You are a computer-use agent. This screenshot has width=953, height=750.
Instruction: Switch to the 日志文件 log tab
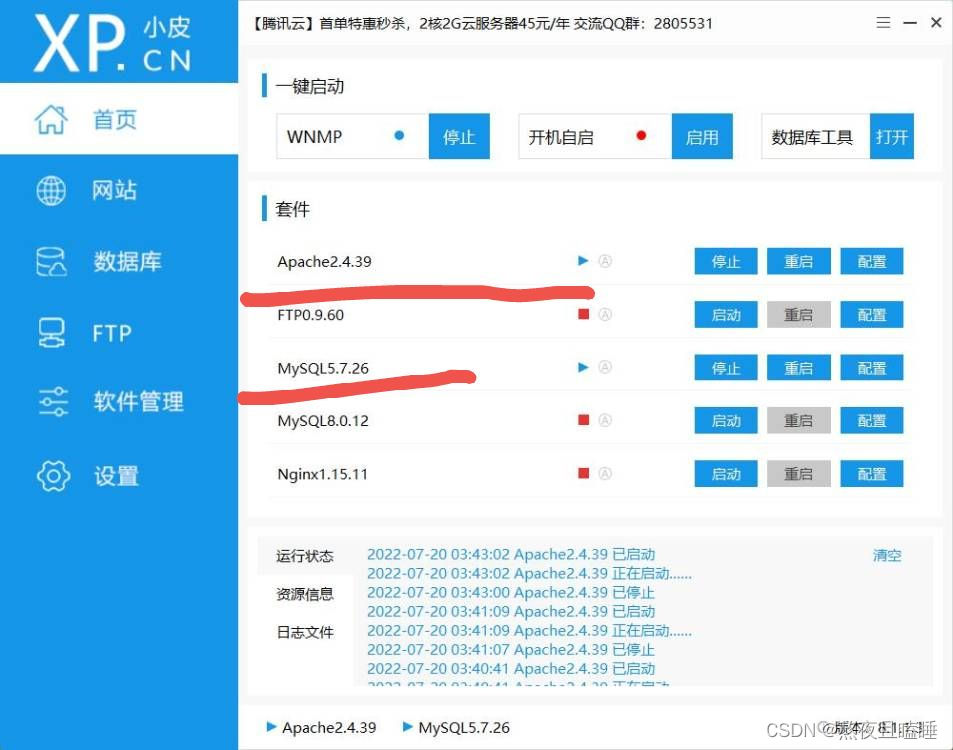tap(303, 631)
